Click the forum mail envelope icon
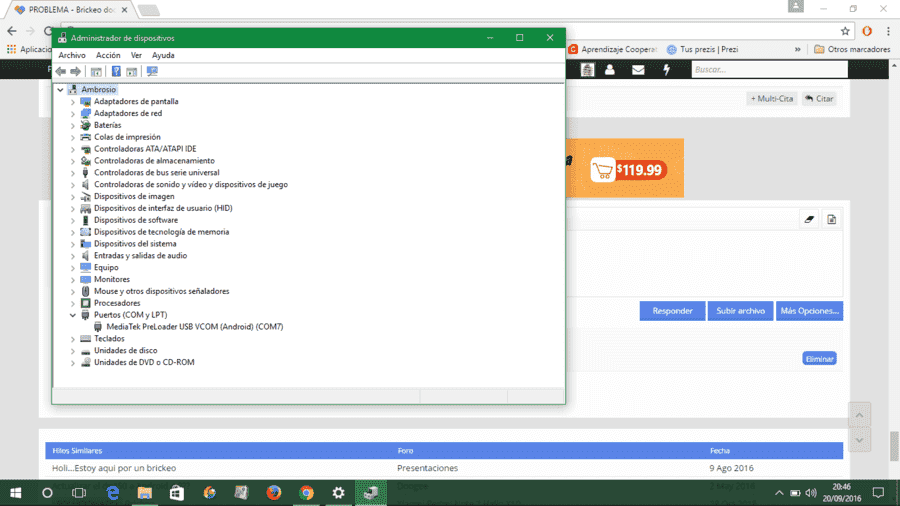This screenshot has height=506, width=900. (638, 70)
